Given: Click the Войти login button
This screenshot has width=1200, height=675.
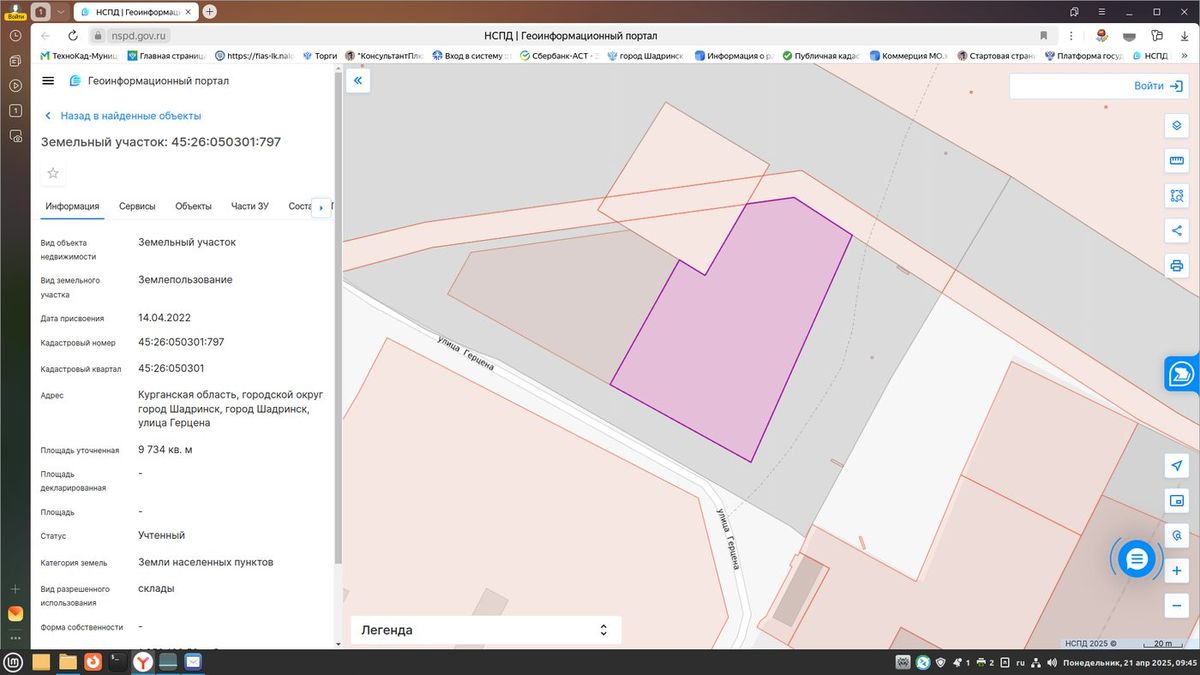Looking at the screenshot, I should [x=1098, y=86].
